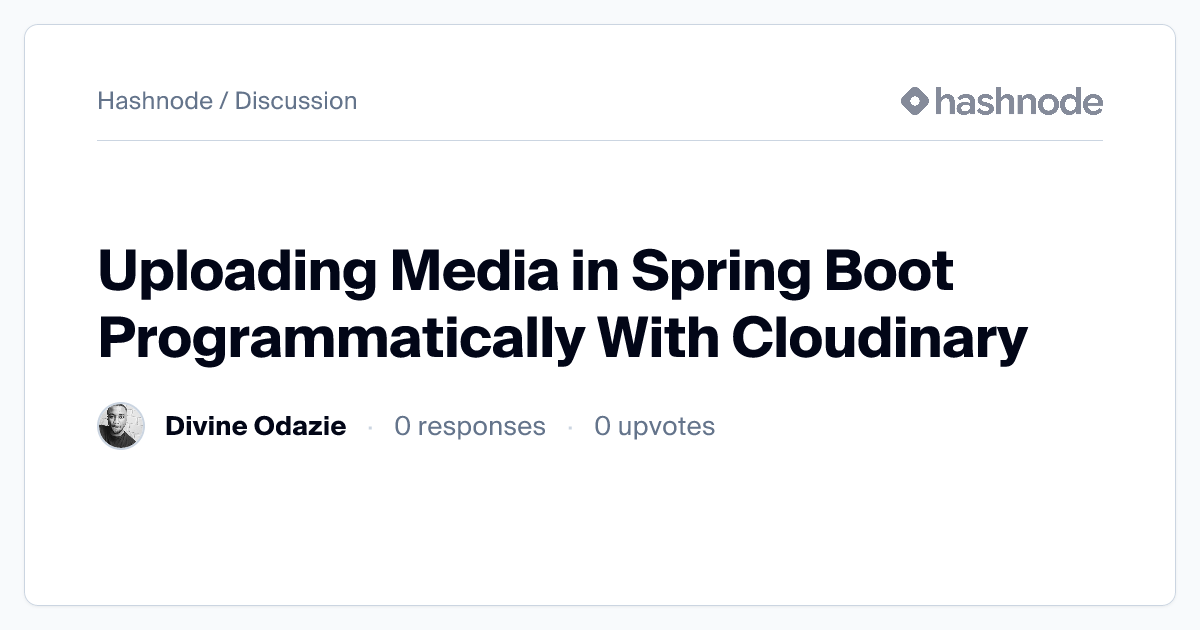This screenshot has height=630, width=1200.
Task: Click the slash between Hashnode and Discussion
Action: click(224, 101)
